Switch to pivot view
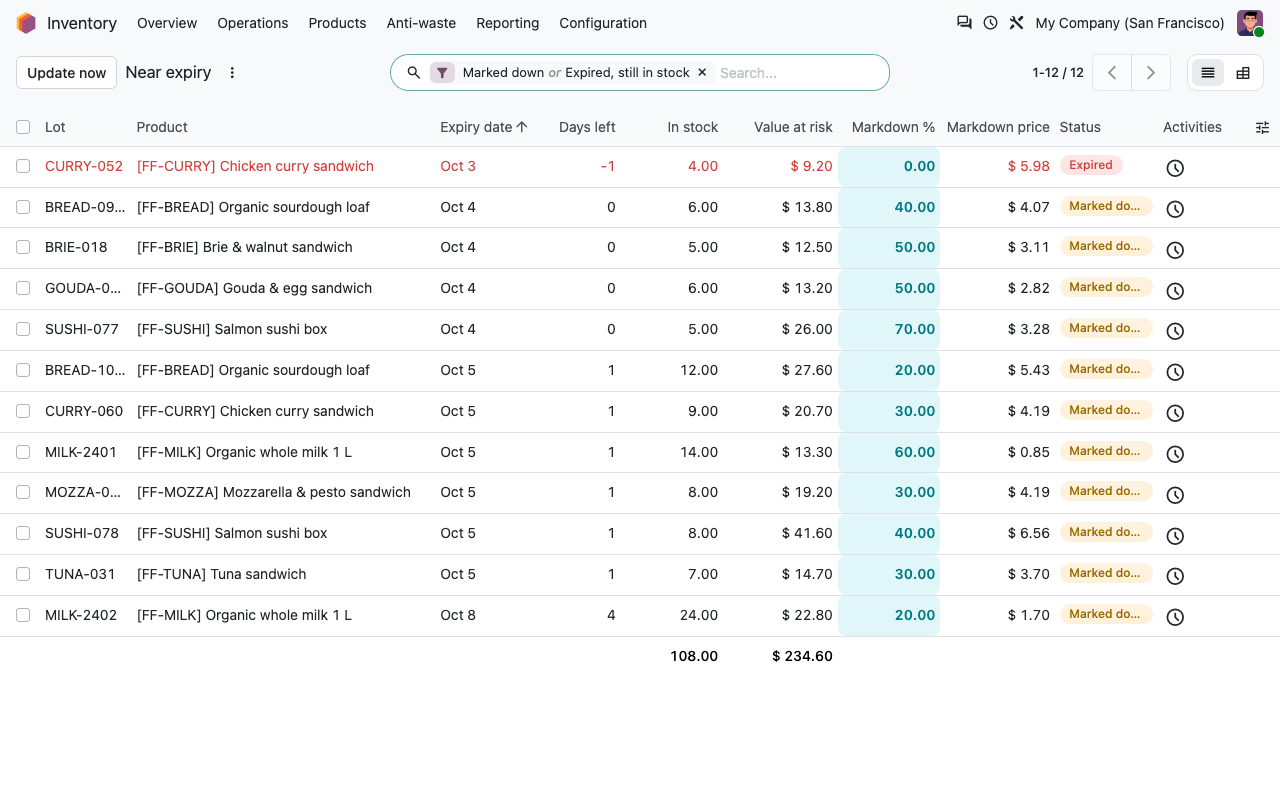Screen dimensions: 1280x800 (1243, 73)
